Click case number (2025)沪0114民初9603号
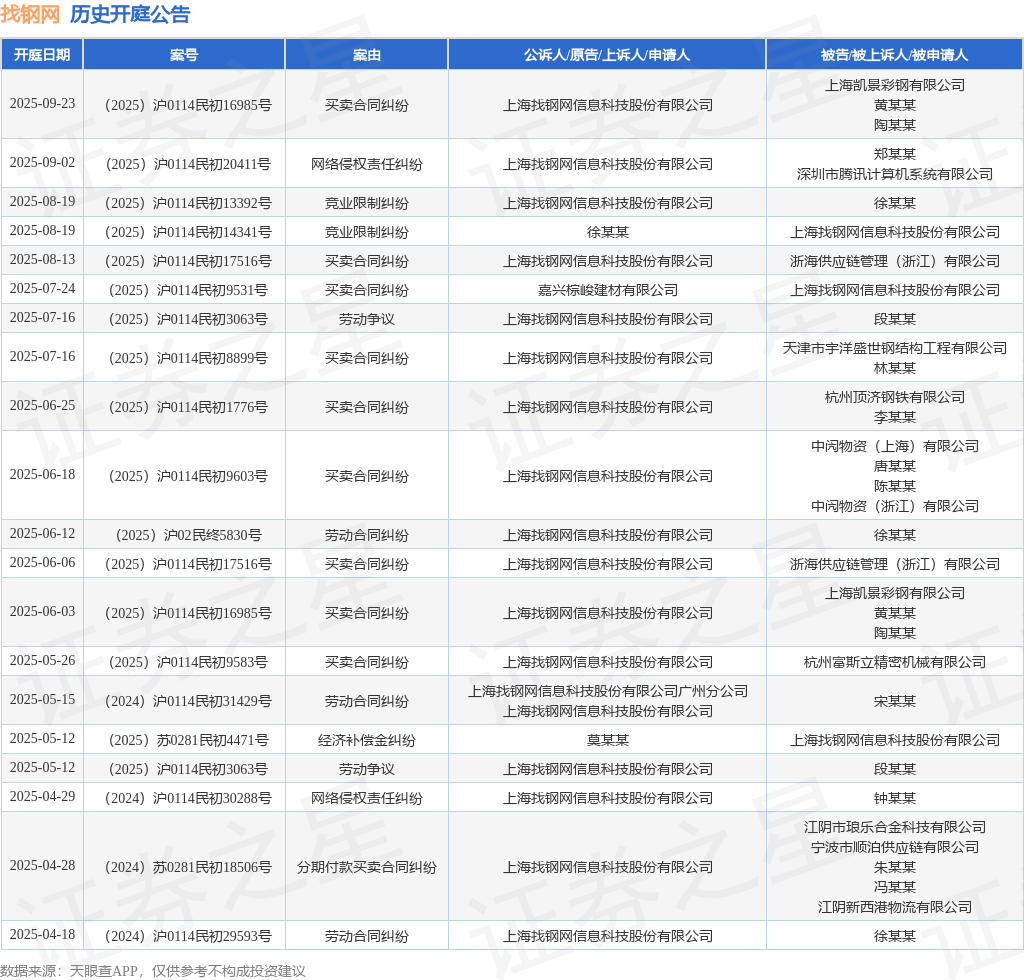The height and width of the screenshot is (980, 1024). coord(188,476)
